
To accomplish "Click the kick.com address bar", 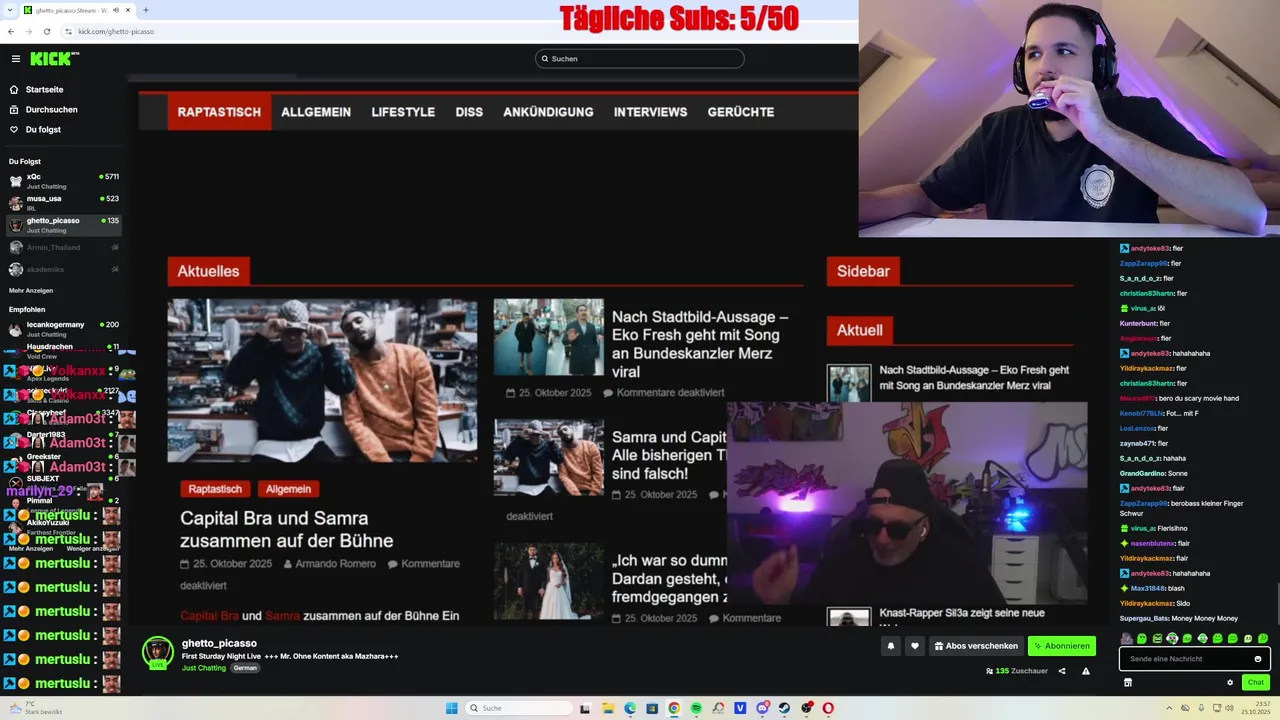I will (x=116, y=31).
